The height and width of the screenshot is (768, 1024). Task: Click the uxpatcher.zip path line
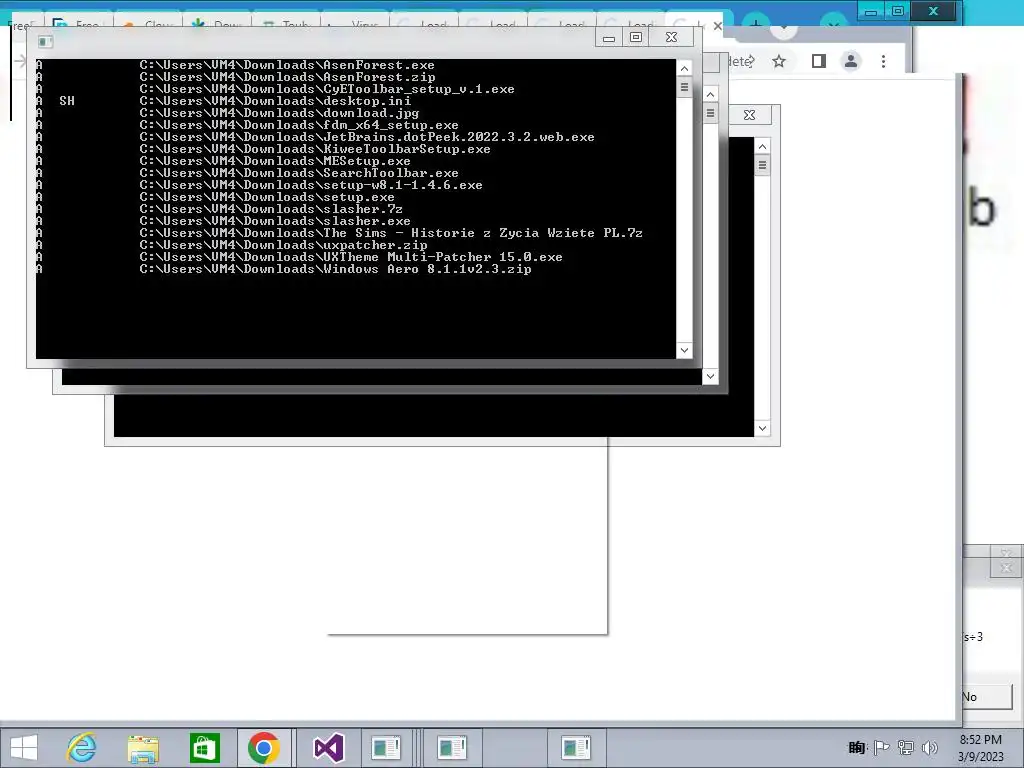point(283,245)
